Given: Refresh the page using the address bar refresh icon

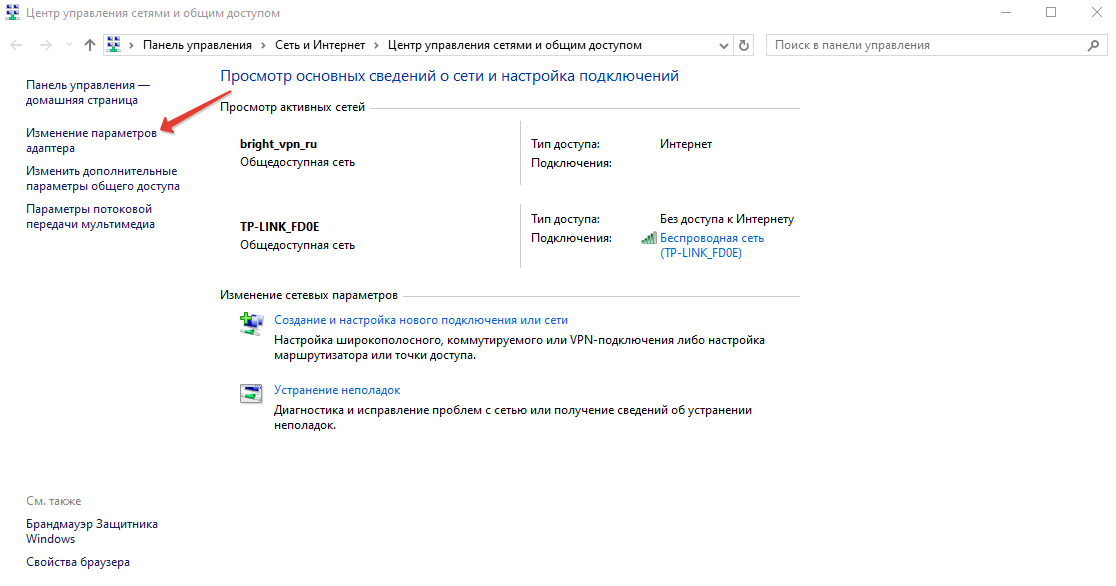Looking at the screenshot, I should (x=743, y=45).
